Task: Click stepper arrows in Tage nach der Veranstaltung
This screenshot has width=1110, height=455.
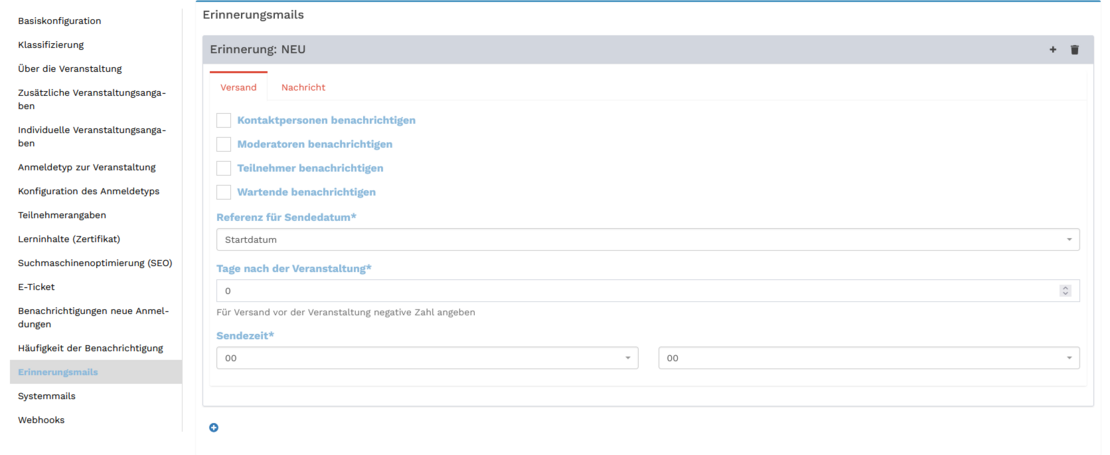Action: (1065, 291)
